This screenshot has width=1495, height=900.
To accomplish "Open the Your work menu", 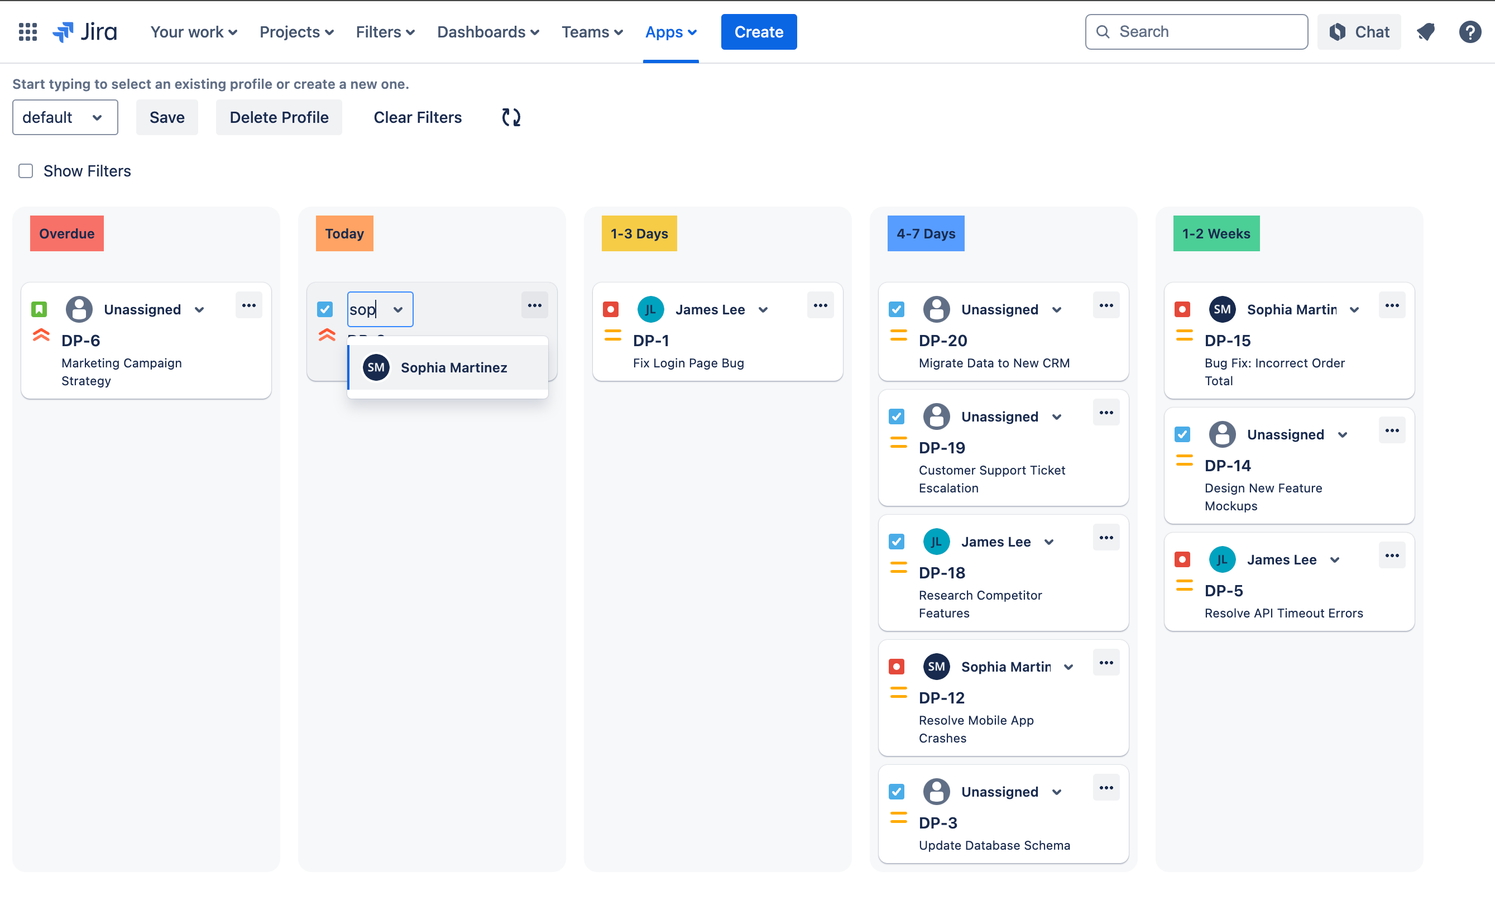I will tap(194, 32).
